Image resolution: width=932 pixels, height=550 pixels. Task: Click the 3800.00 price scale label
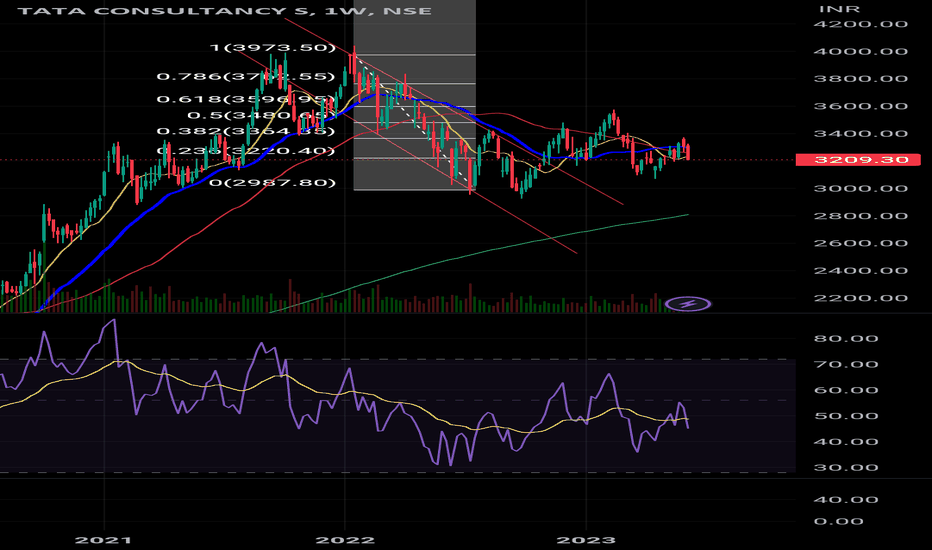click(861, 78)
